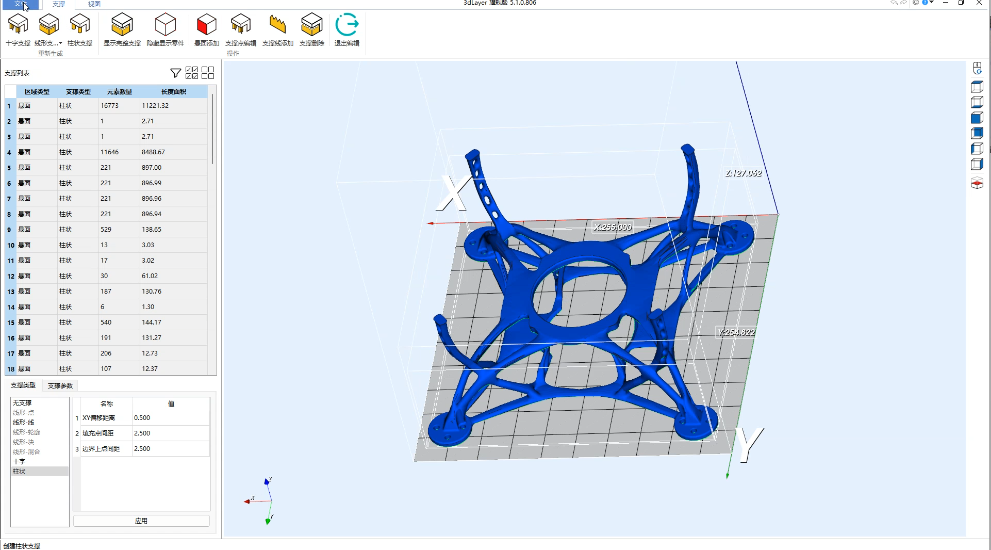Click the cross support (十字支撑) icon

18,26
